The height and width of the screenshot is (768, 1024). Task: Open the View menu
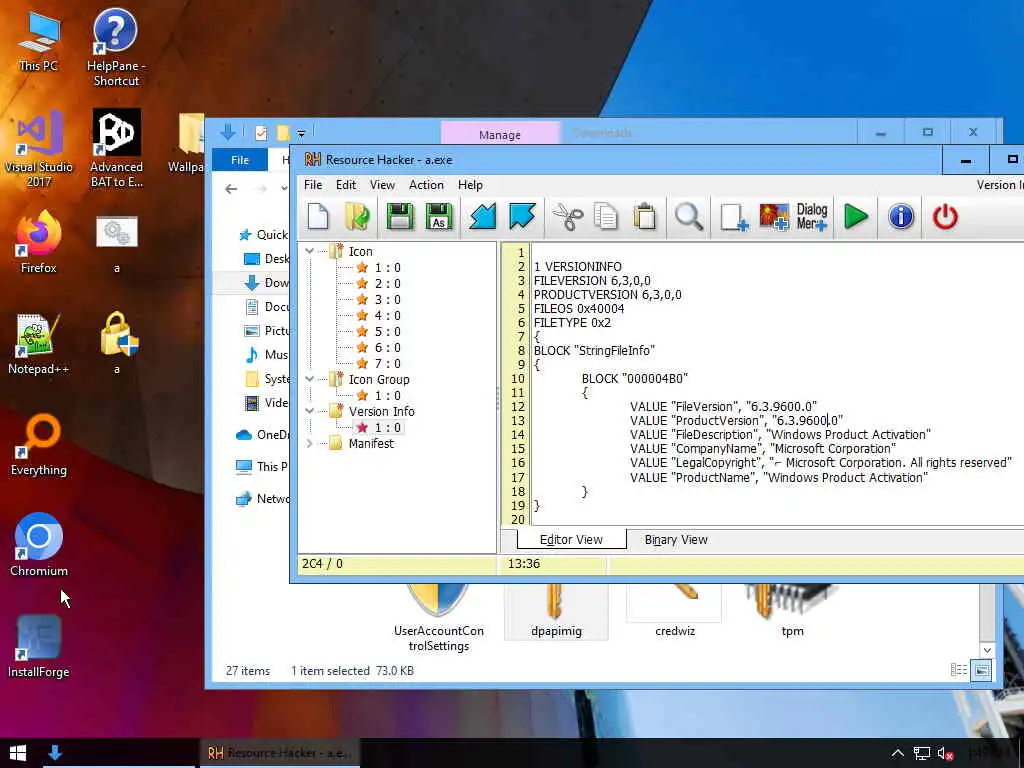(x=382, y=185)
